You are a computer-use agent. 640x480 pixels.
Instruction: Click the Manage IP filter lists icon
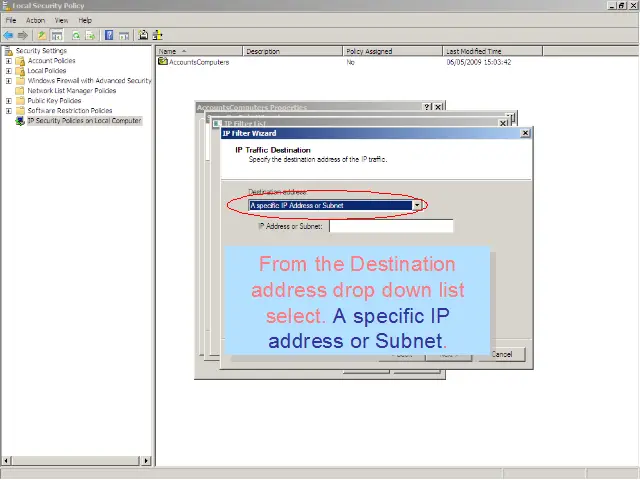[158, 35]
